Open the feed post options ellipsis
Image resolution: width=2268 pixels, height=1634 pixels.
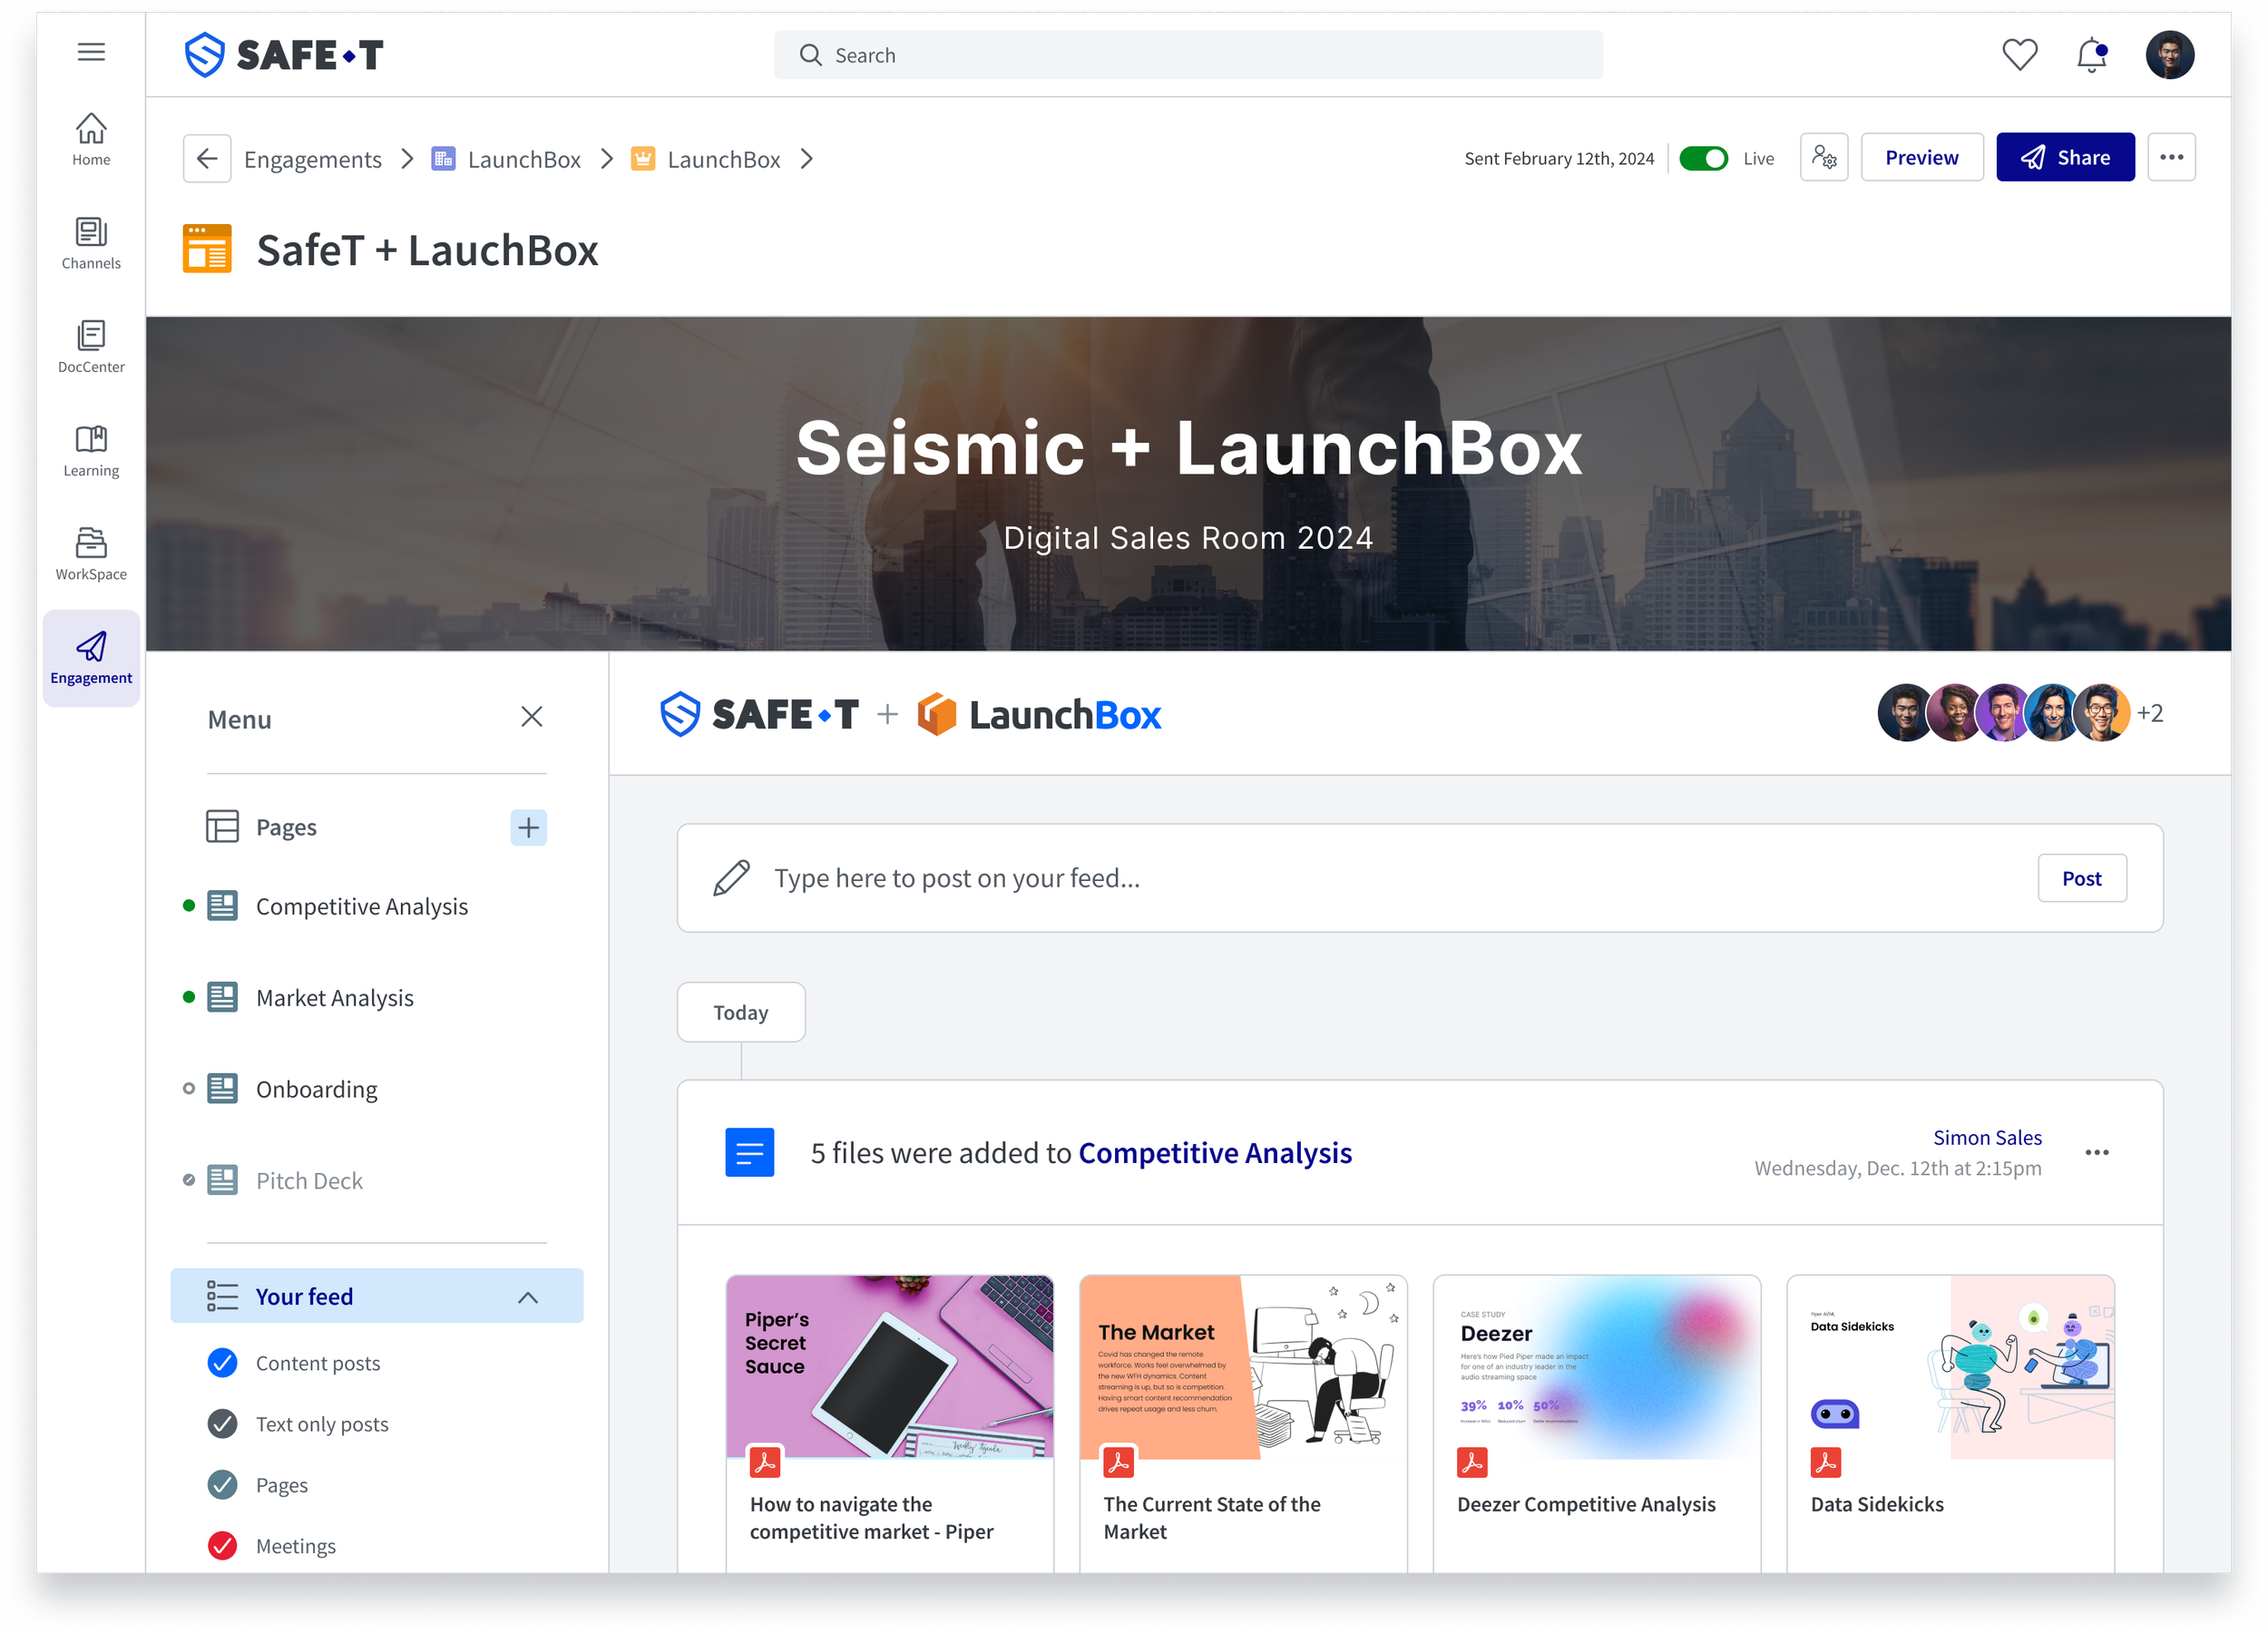click(x=2096, y=1152)
